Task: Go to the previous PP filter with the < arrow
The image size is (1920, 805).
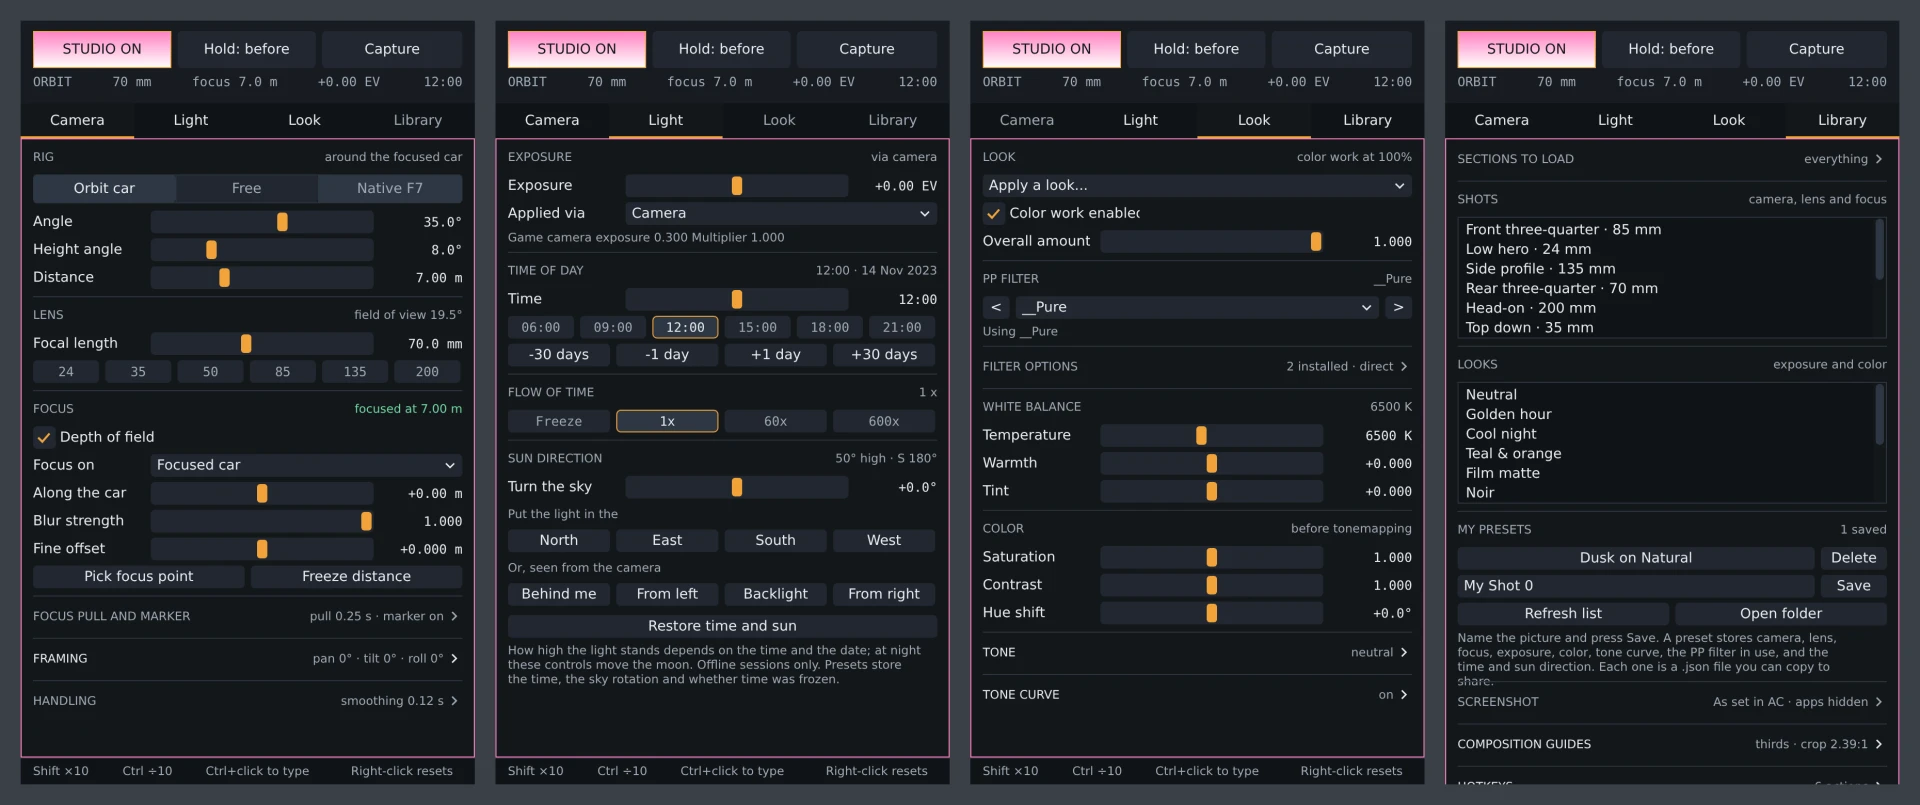Action: [x=996, y=307]
